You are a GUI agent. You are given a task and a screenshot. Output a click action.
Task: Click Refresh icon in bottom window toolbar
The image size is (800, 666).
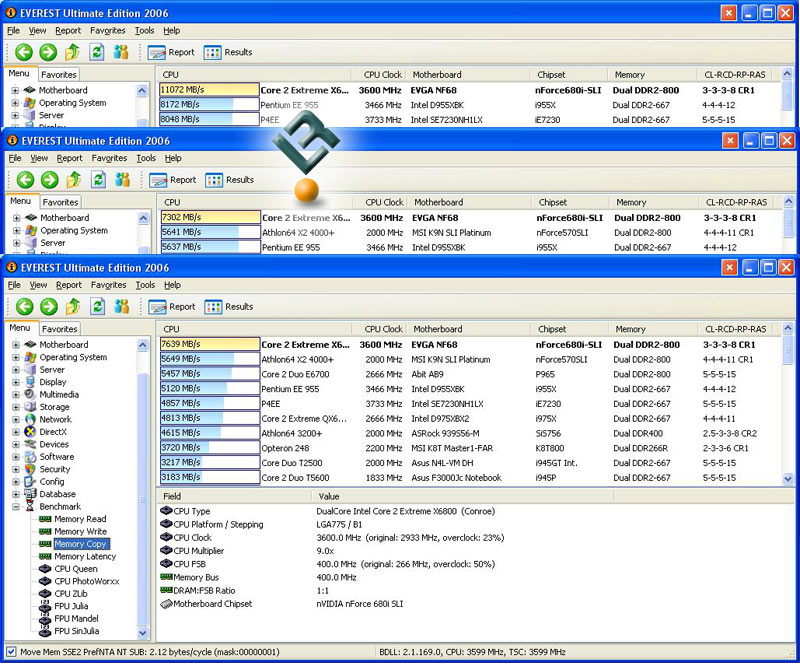pos(97,306)
